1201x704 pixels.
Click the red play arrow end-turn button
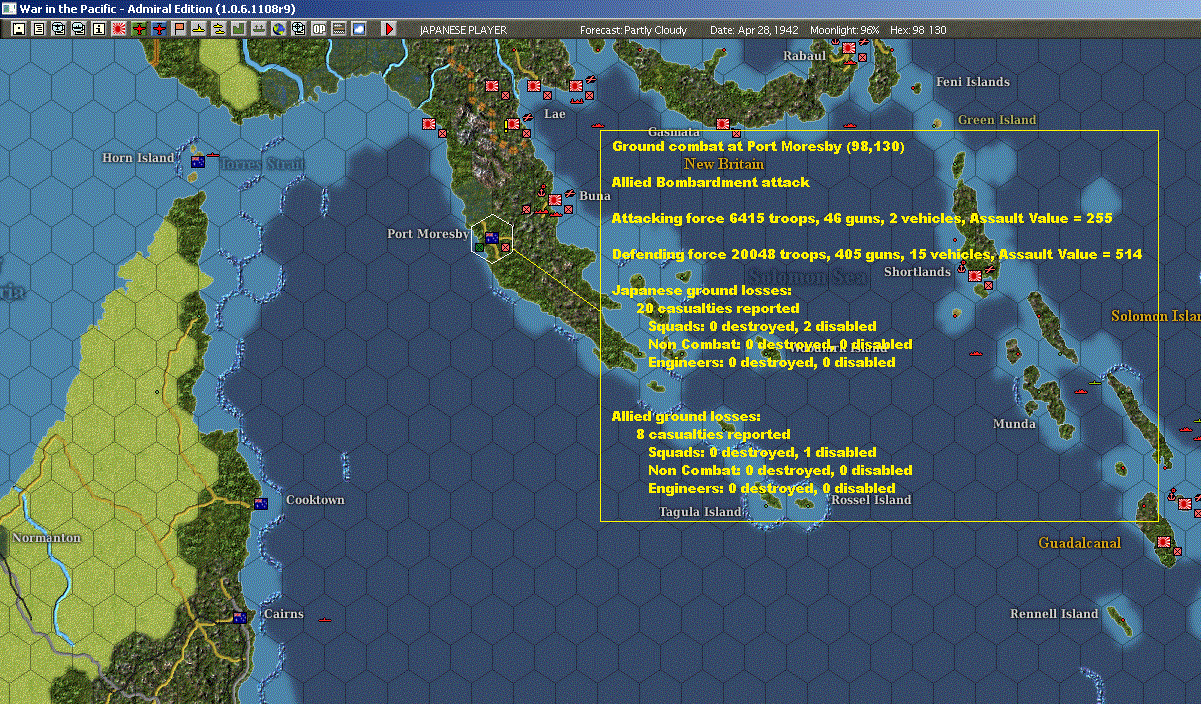click(389, 29)
